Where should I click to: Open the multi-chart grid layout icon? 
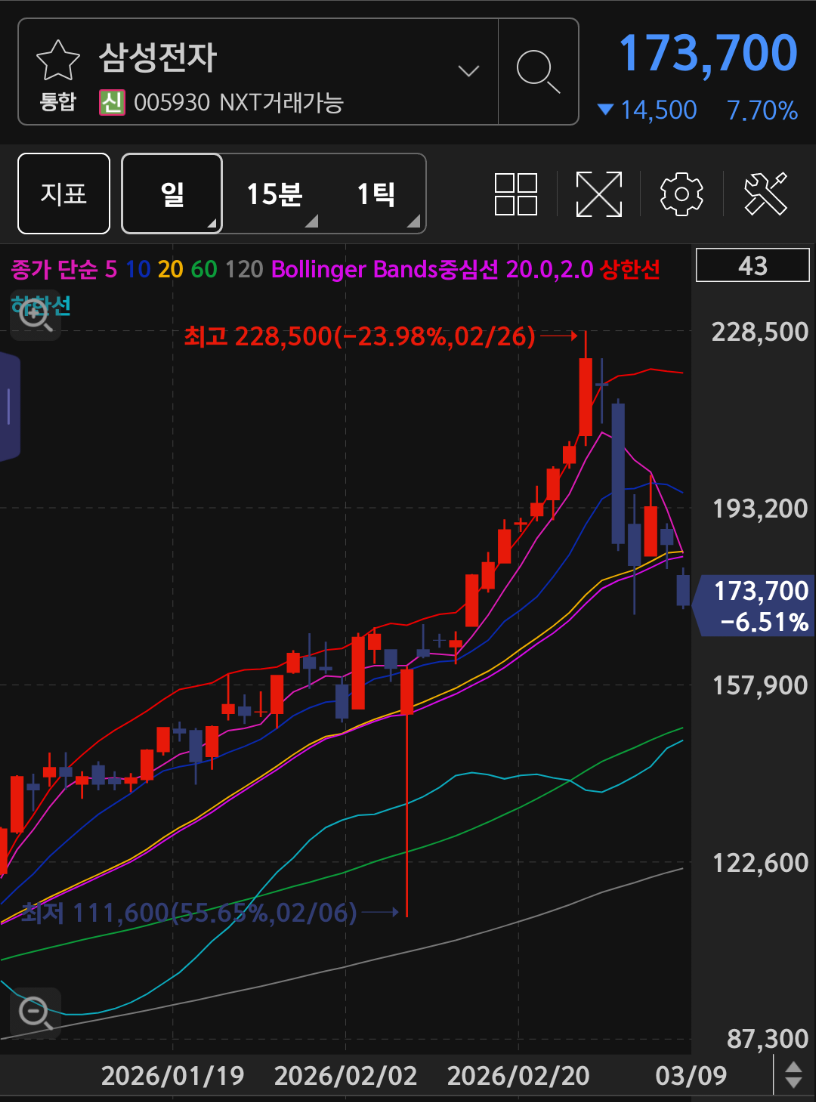click(x=516, y=194)
